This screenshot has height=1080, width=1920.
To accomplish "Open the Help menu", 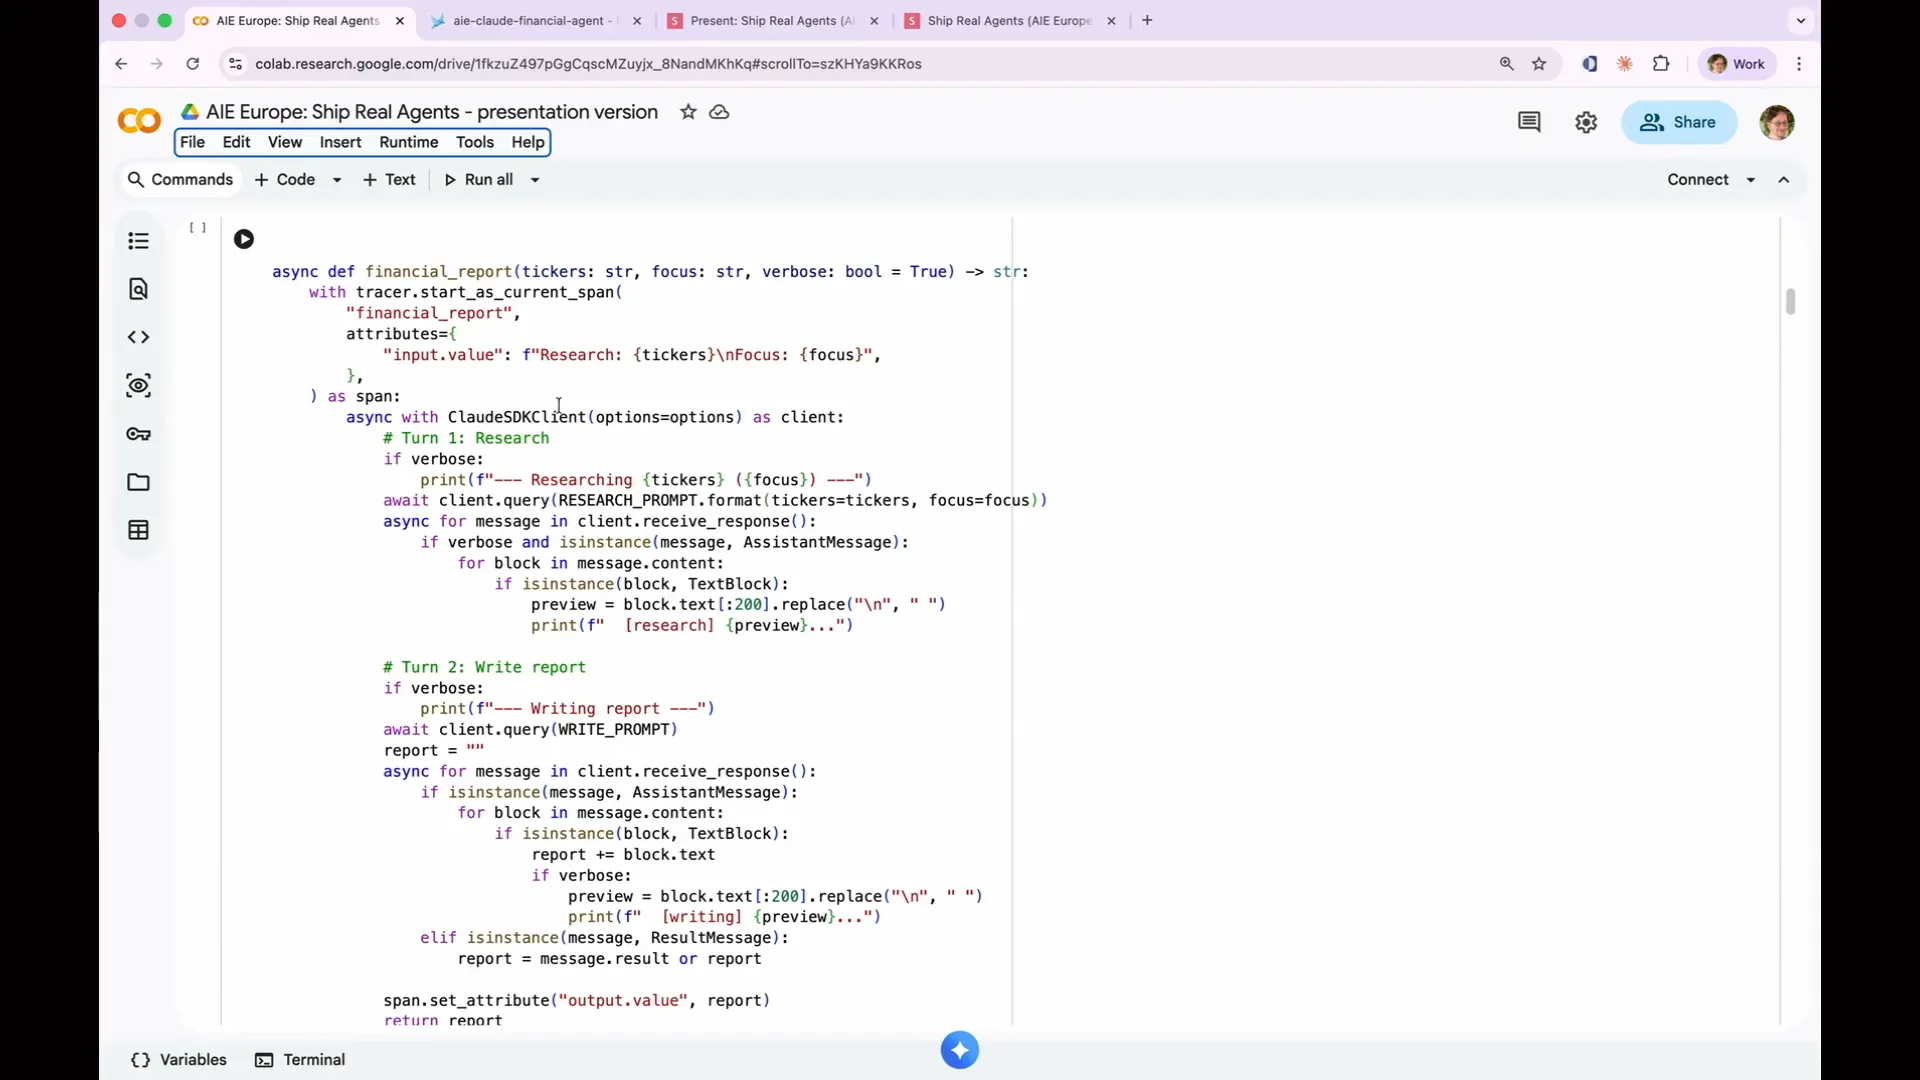I will (528, 142).
